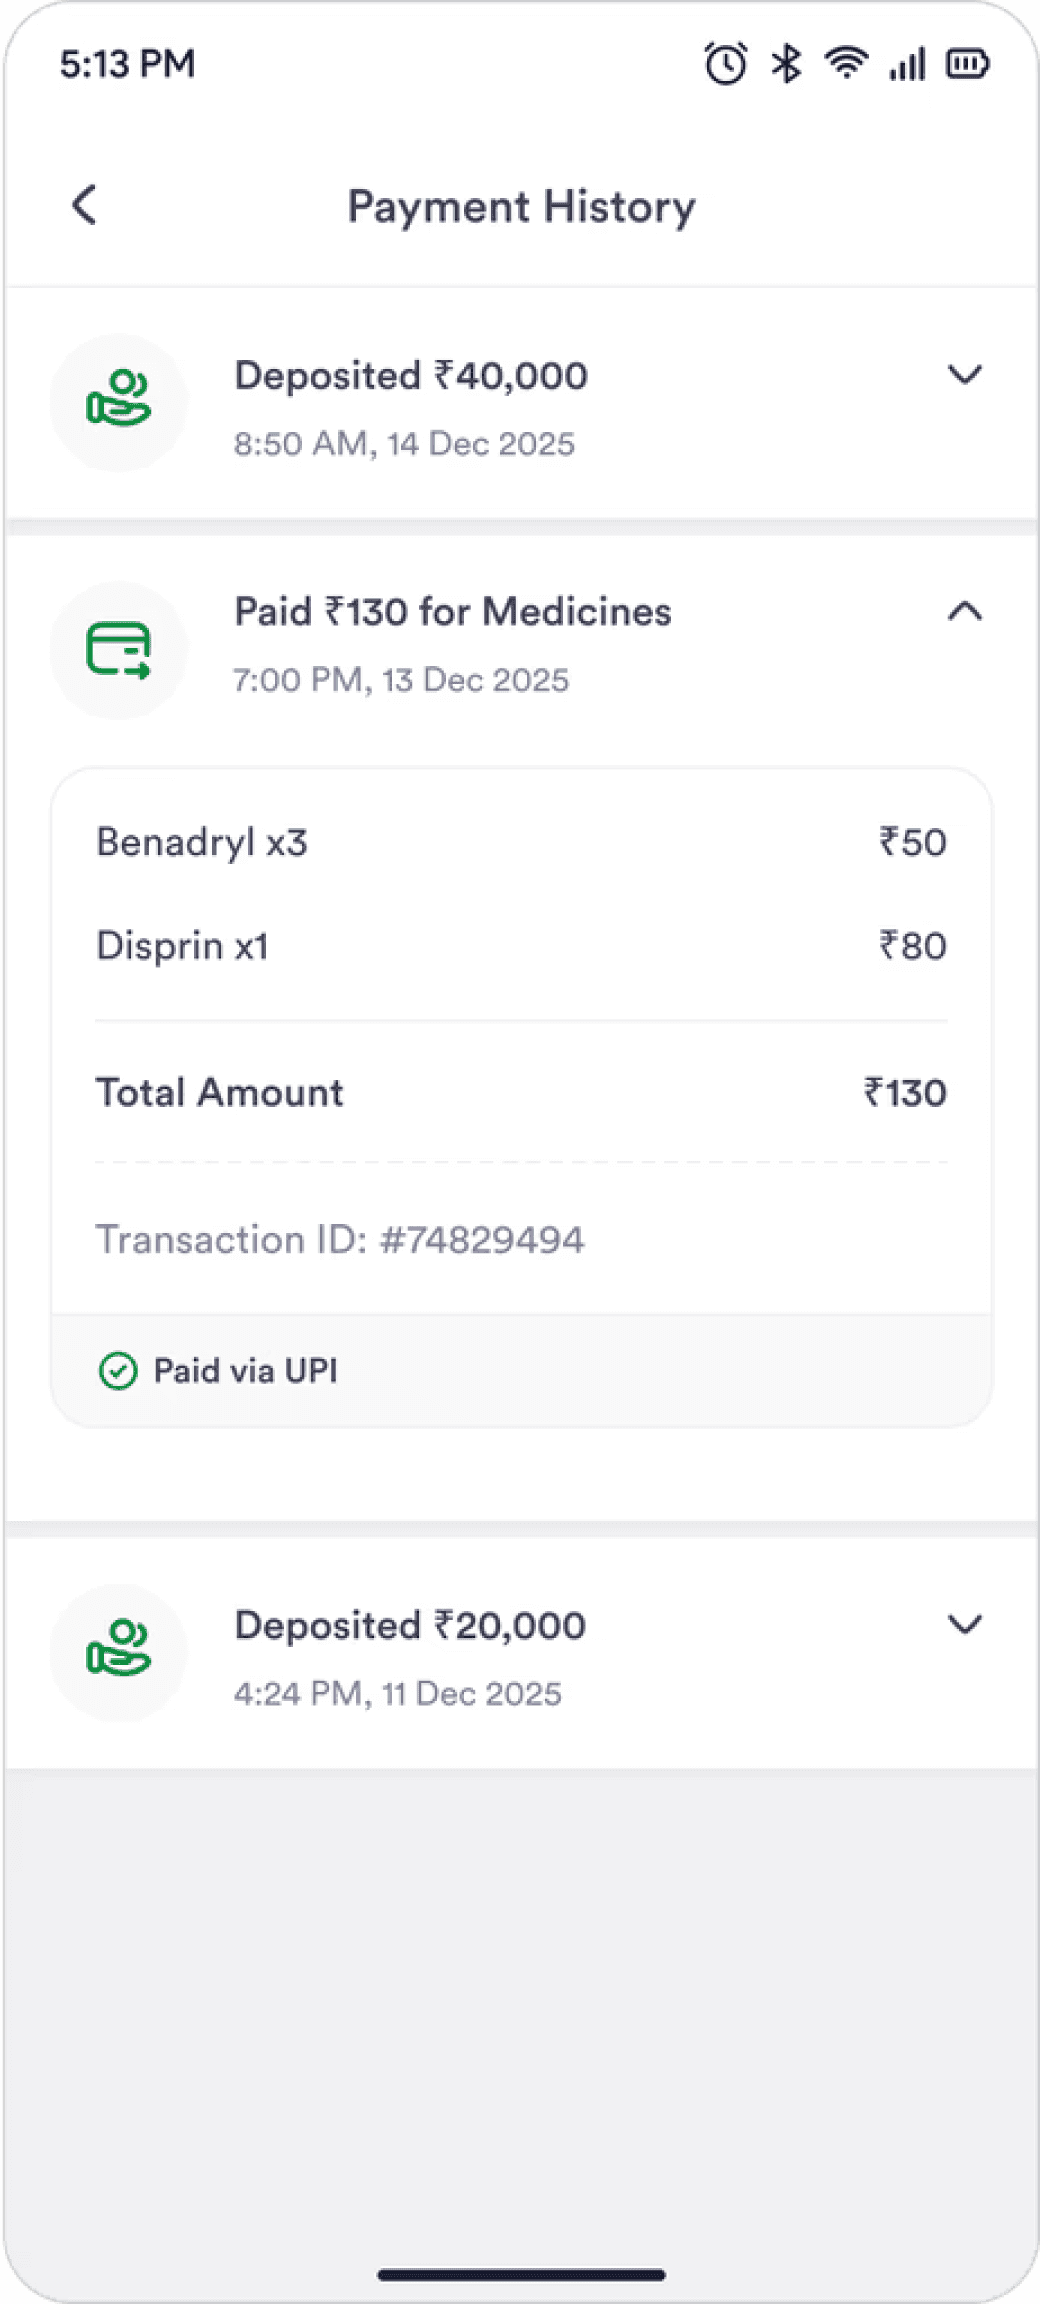Image resolution: width=1040 pixels, height=2304 pixels.
Task: Select the Deposited ₹40,000 transaction title
Action: click(x=411, y=376)
